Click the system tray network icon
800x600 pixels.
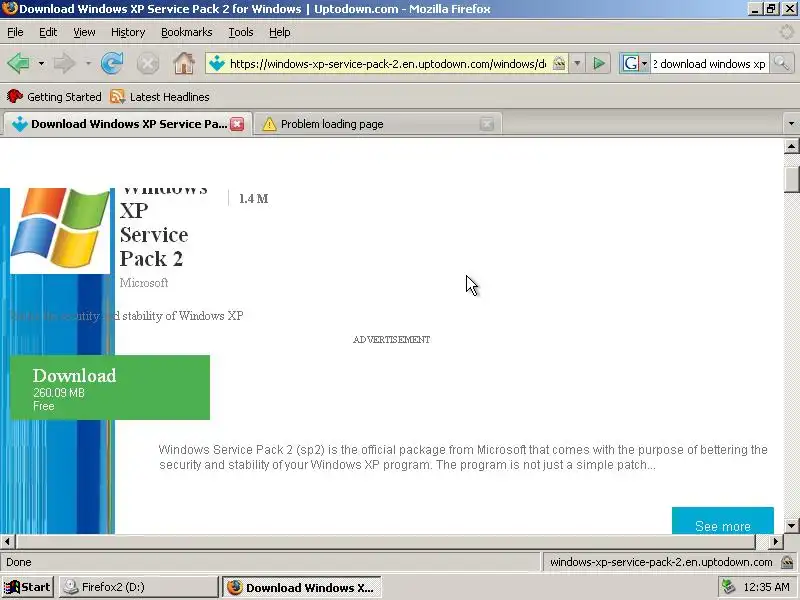pyautogui.click(x=729, y=587)
